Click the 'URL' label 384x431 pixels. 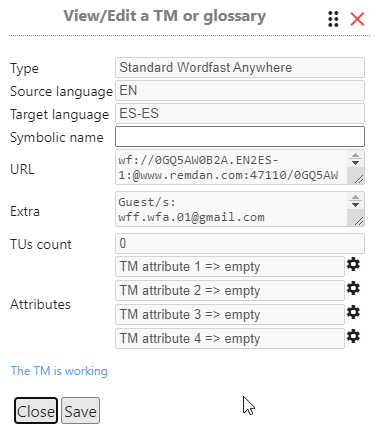(22, 169)
